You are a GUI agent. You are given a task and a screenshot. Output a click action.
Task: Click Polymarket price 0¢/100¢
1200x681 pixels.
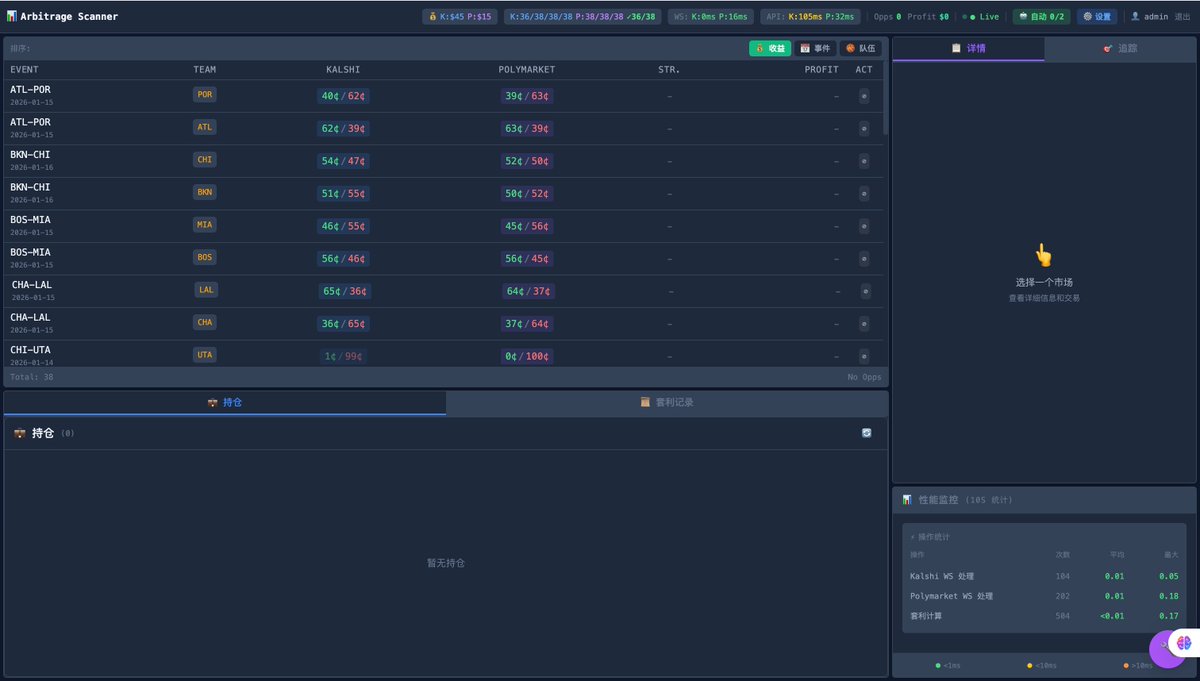[x=527, y=356]
